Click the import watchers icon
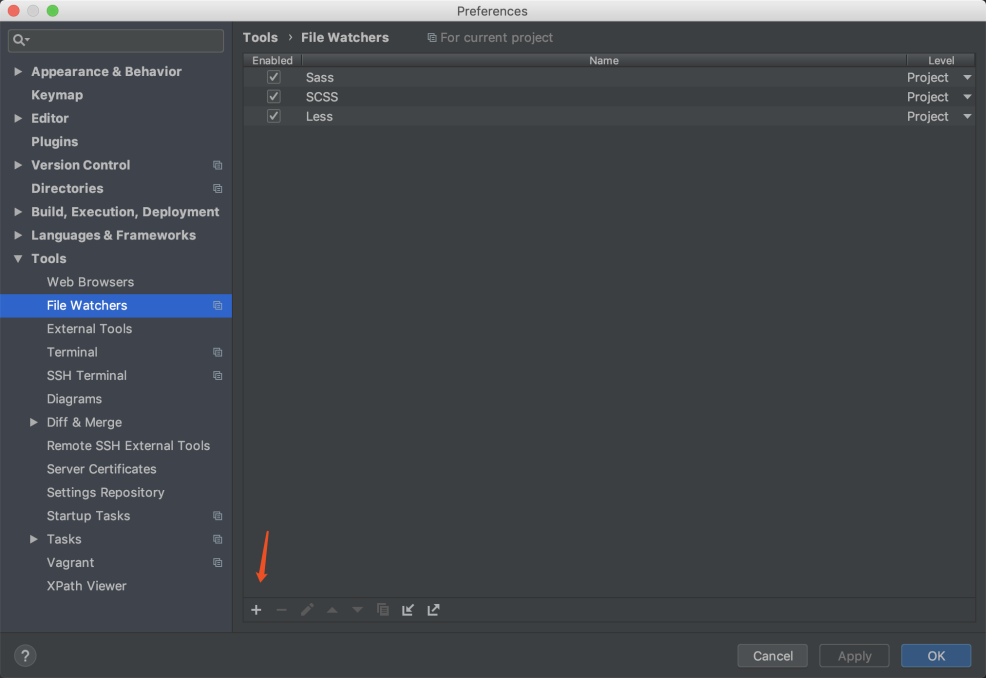986x678 pixels. [x=408, y=610]
